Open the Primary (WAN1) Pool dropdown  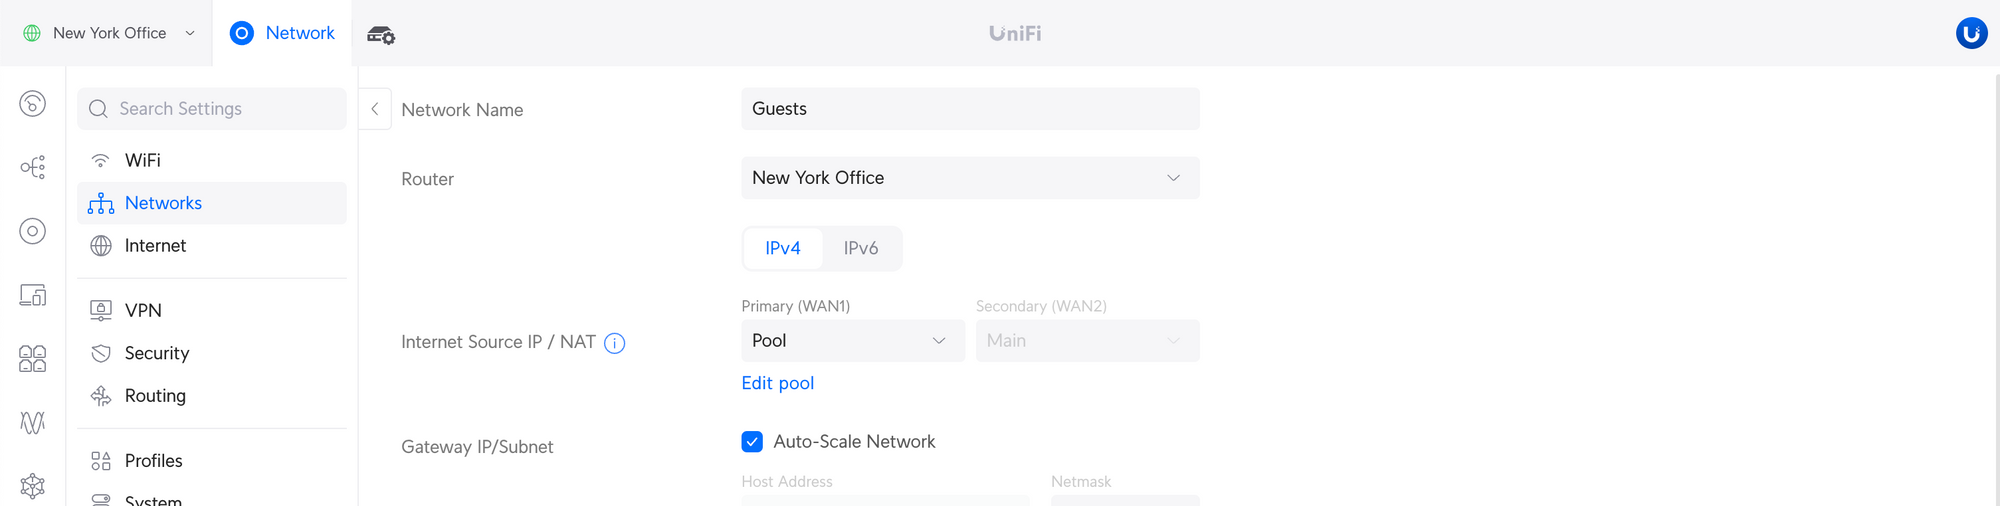tap(852, 341)
